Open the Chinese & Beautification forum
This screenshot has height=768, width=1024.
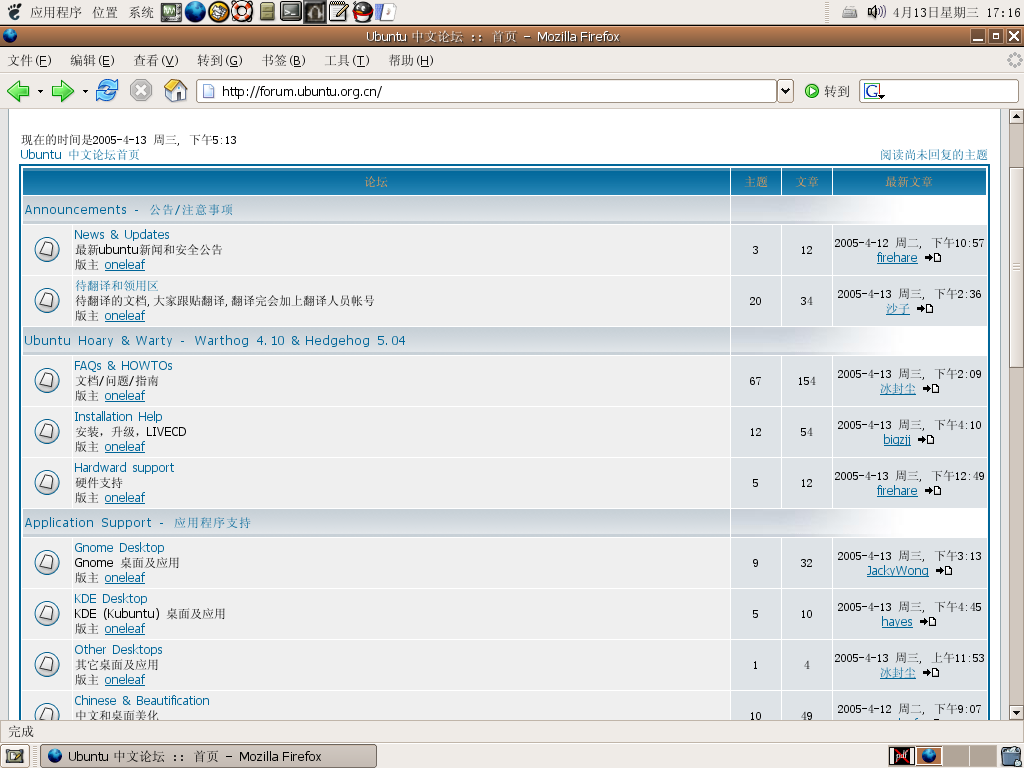tap(142, 700)
